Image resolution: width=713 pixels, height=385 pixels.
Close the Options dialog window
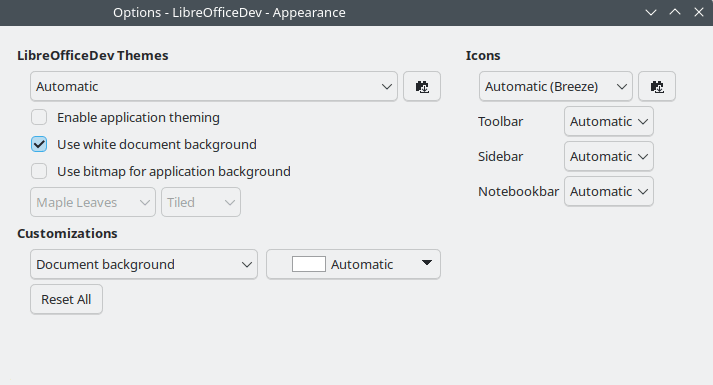coord(699,12)
